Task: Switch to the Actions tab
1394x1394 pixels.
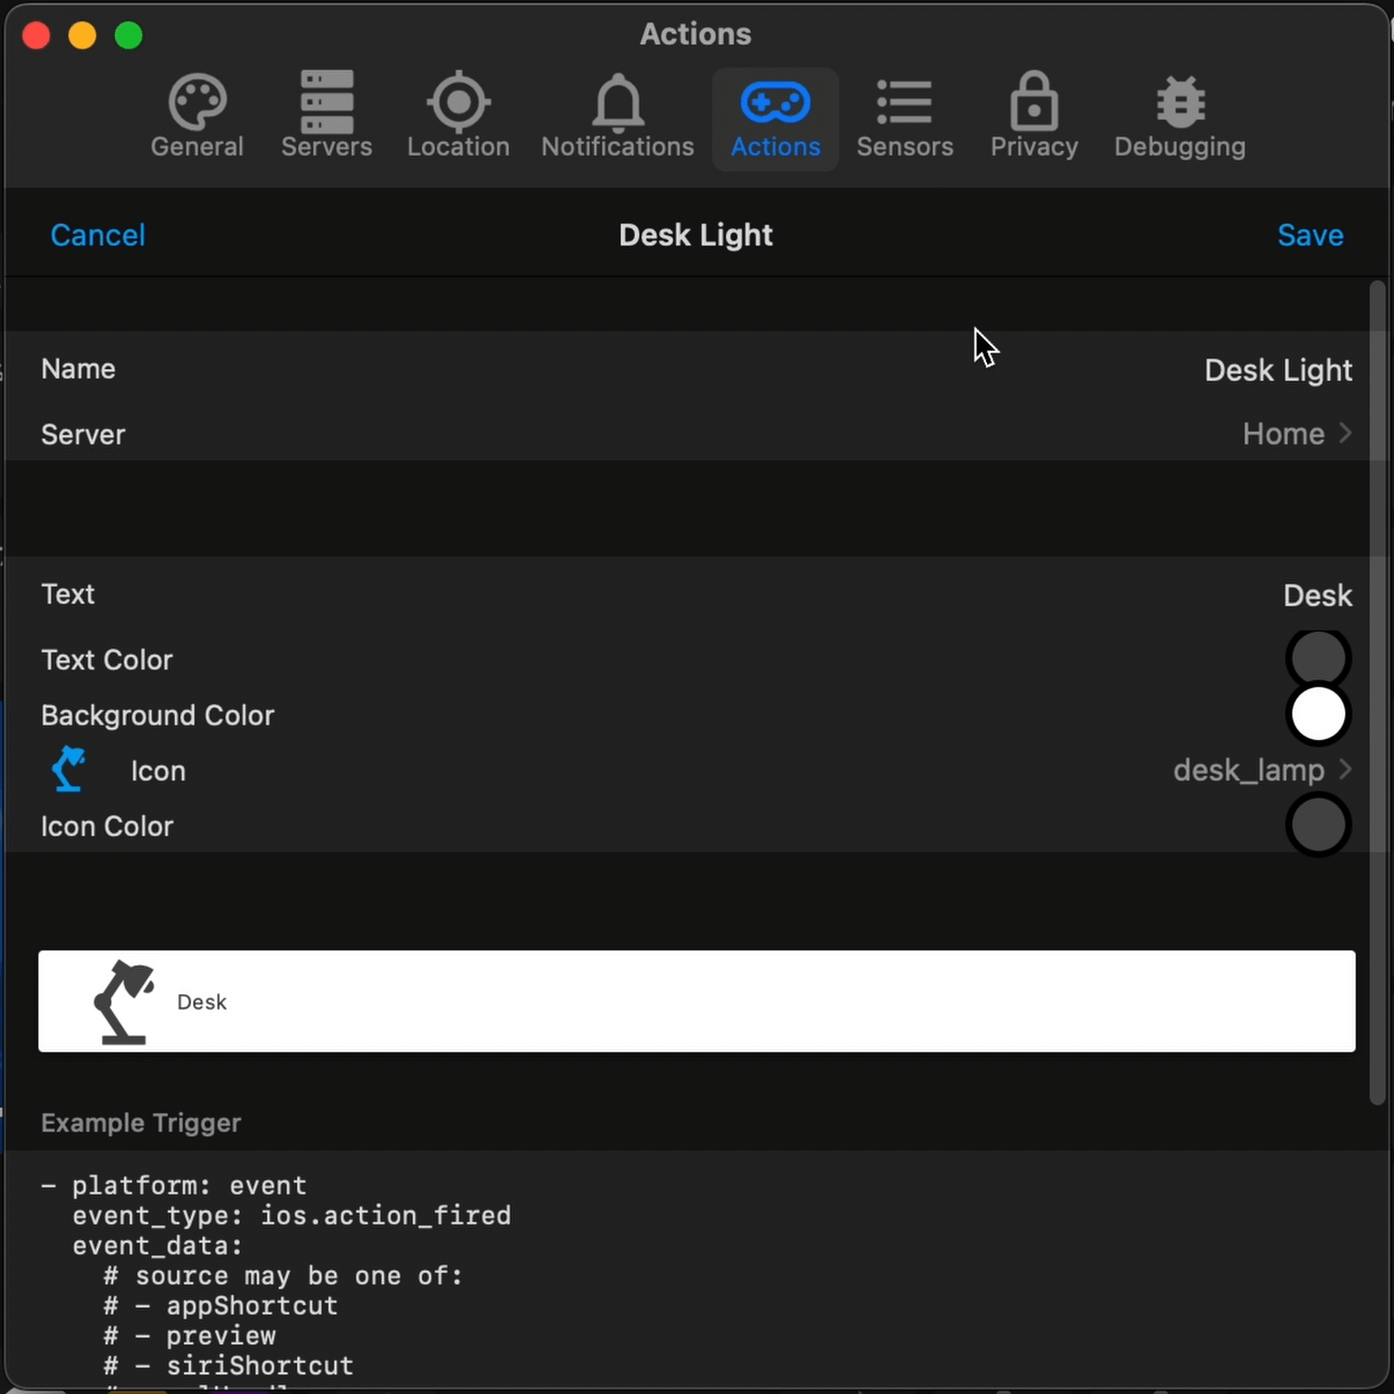Action: point(775,118)
